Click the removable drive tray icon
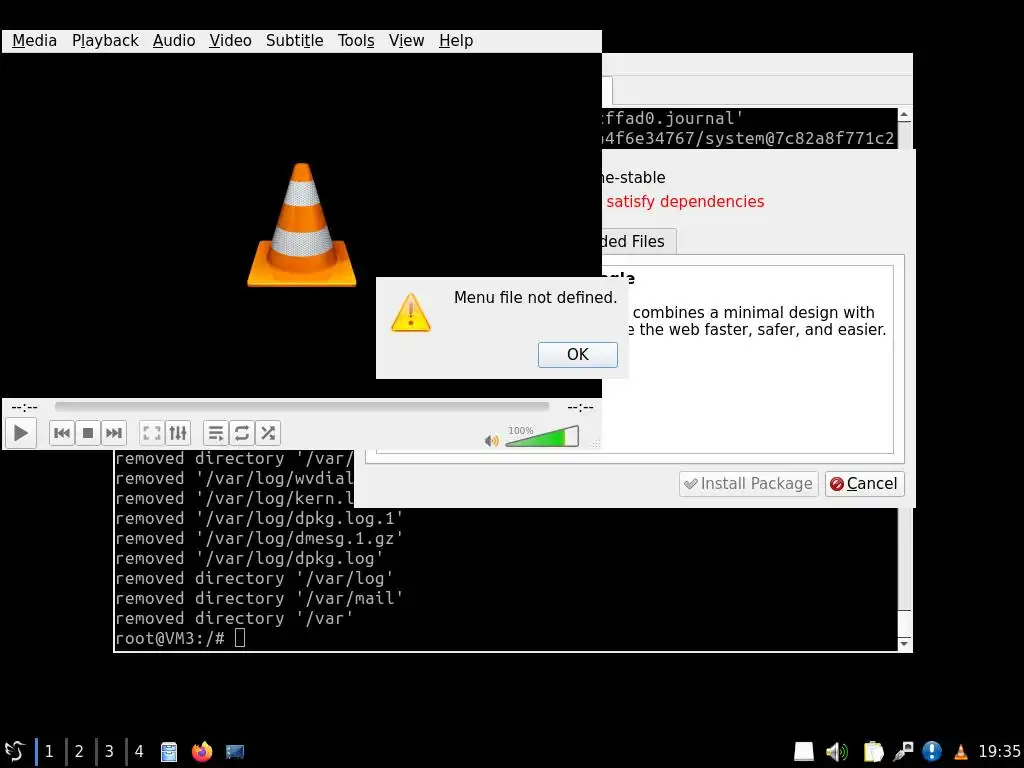Viewport: 1024px width, 768px height. pos(803,752)
